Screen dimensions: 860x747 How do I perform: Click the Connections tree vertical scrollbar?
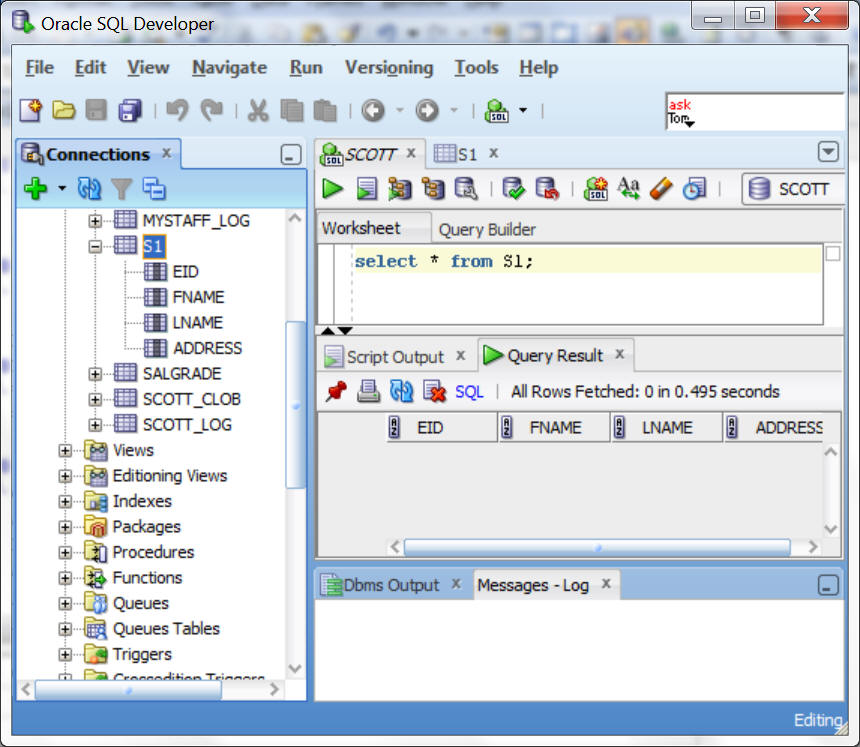click(295, 405)
